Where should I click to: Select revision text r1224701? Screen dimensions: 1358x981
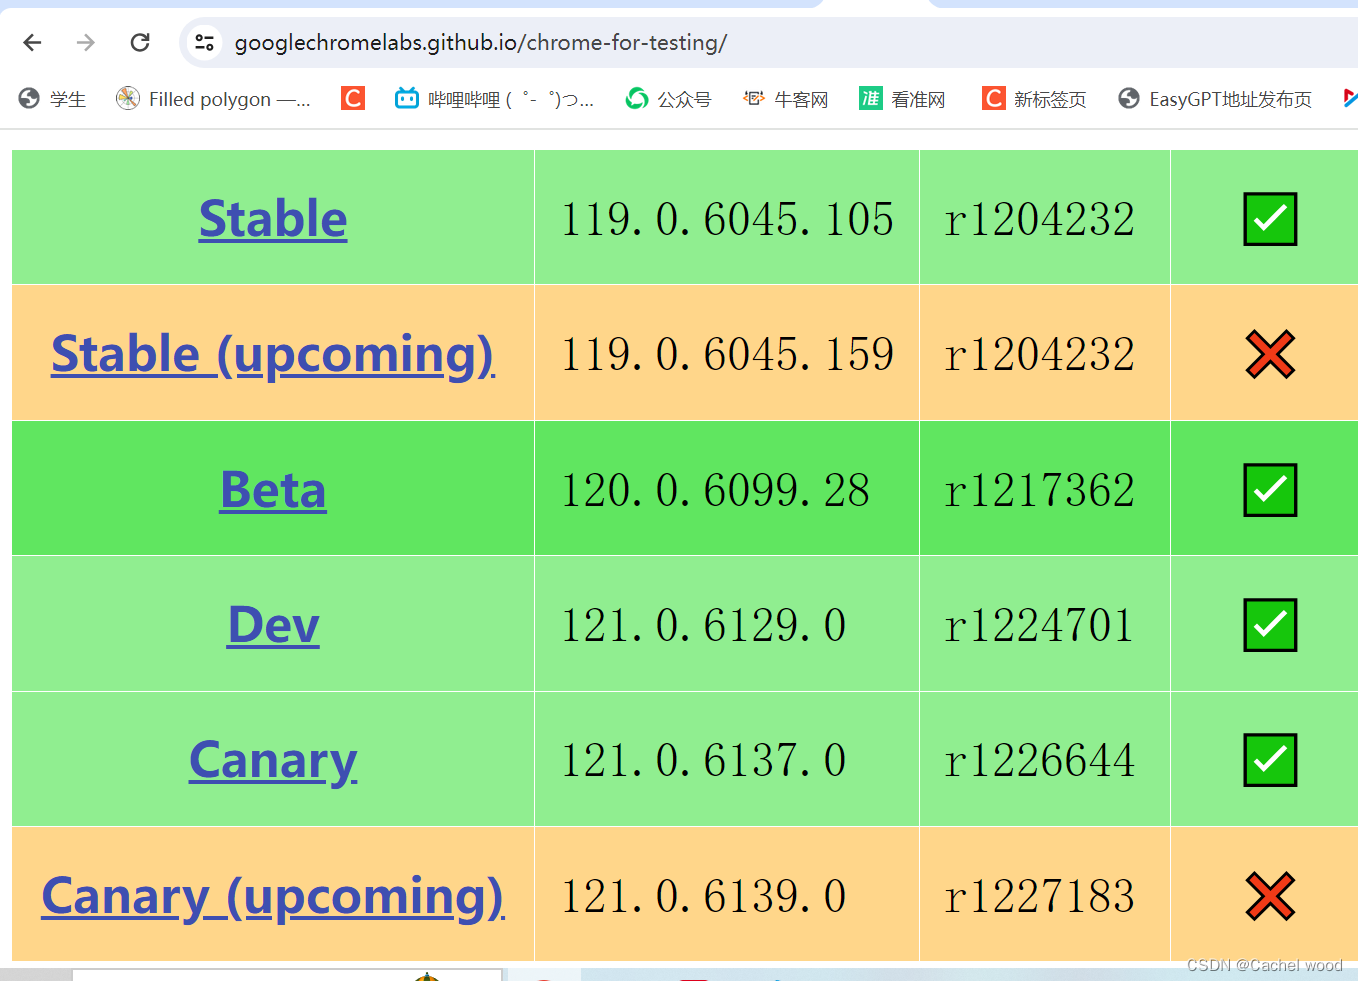[1040, 625]
